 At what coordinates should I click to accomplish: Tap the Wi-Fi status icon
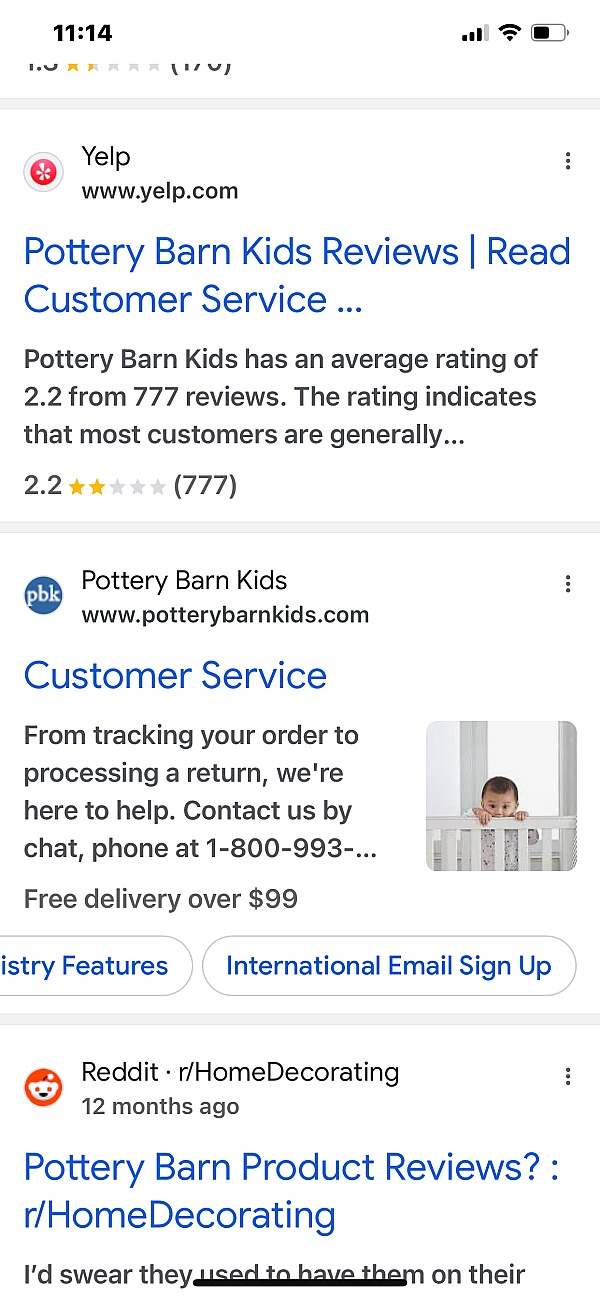tap(510, 33)
